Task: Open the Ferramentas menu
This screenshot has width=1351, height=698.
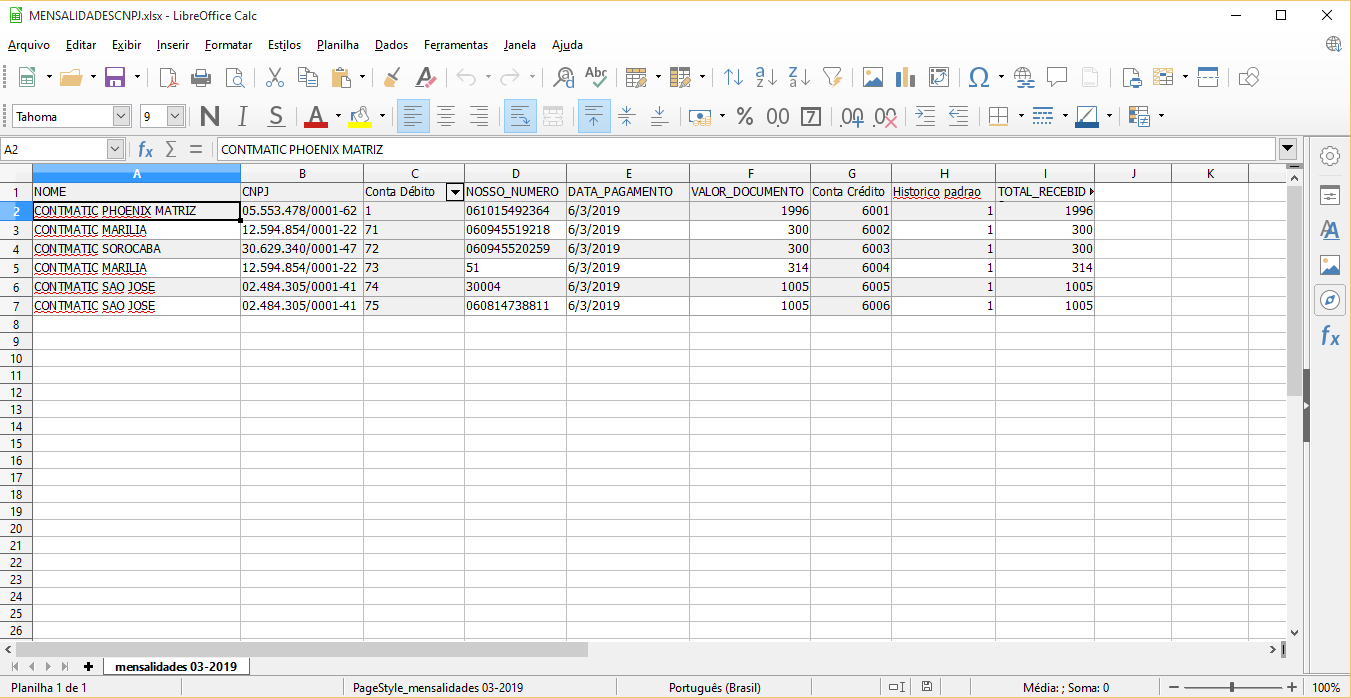Action: click(x=456, y=45)
